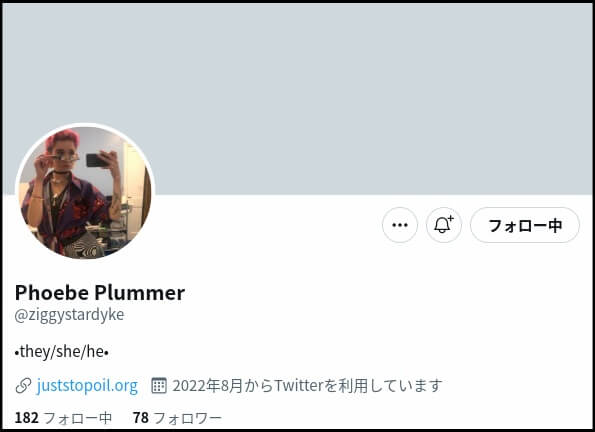Viewport: 595px width, 432px height.
Task: Click the @ziggystardyke username handle
Action: [69, 315]
